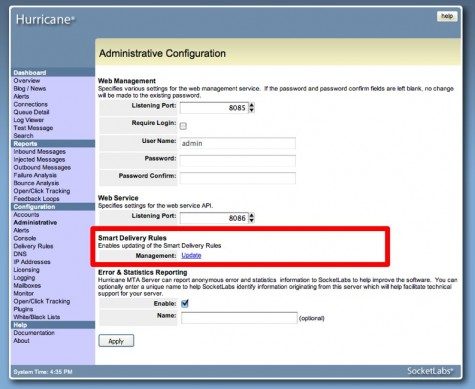Click Web Service Listening Port field 8086

click(x=214, y=218)
